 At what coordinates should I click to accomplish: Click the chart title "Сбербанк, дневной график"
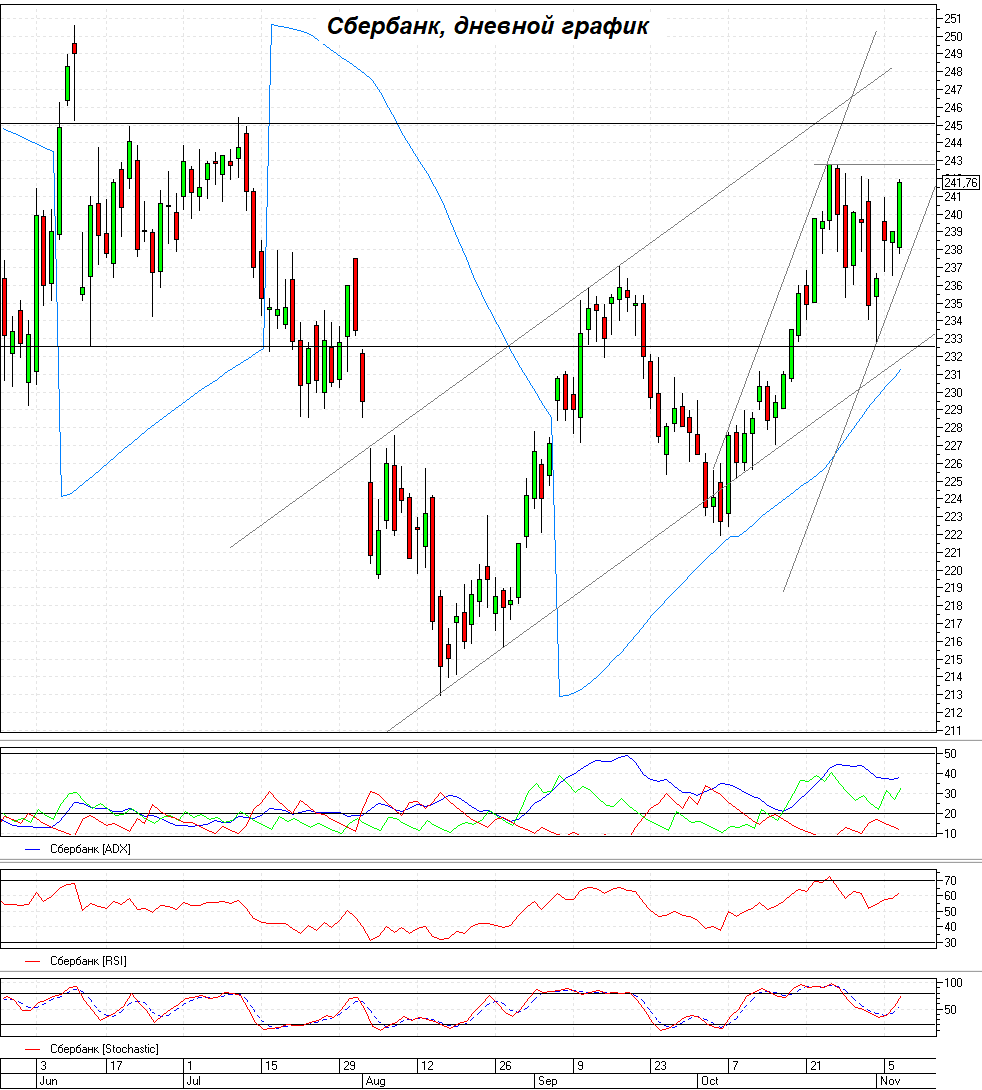pos(488,26)
